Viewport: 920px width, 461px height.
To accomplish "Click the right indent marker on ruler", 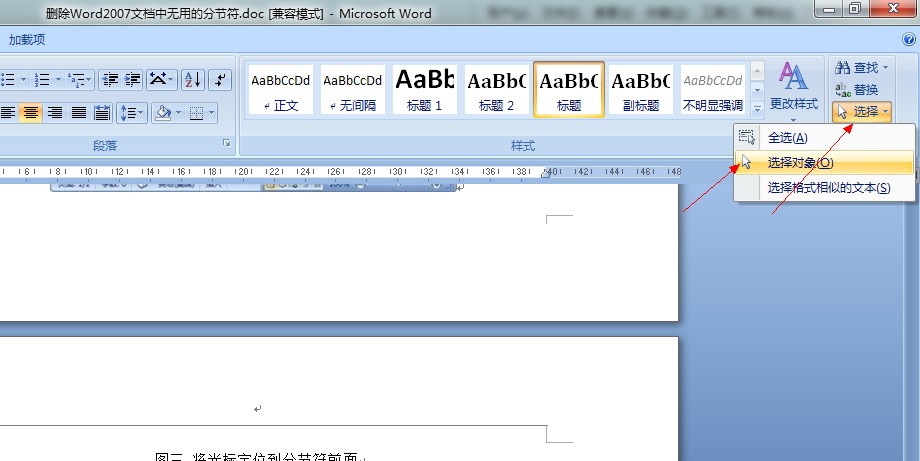I will tap(546, 174).
